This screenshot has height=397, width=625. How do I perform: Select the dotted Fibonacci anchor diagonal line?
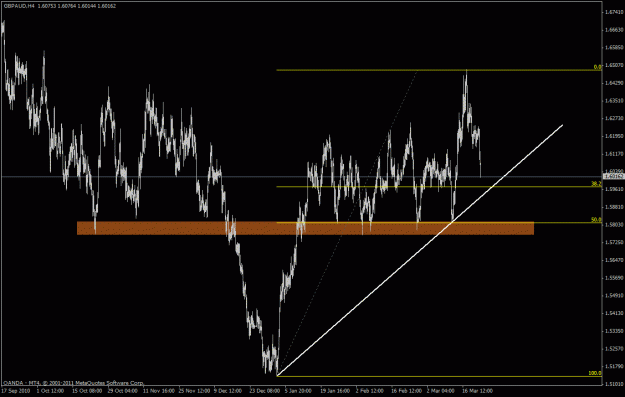[347, 223]
